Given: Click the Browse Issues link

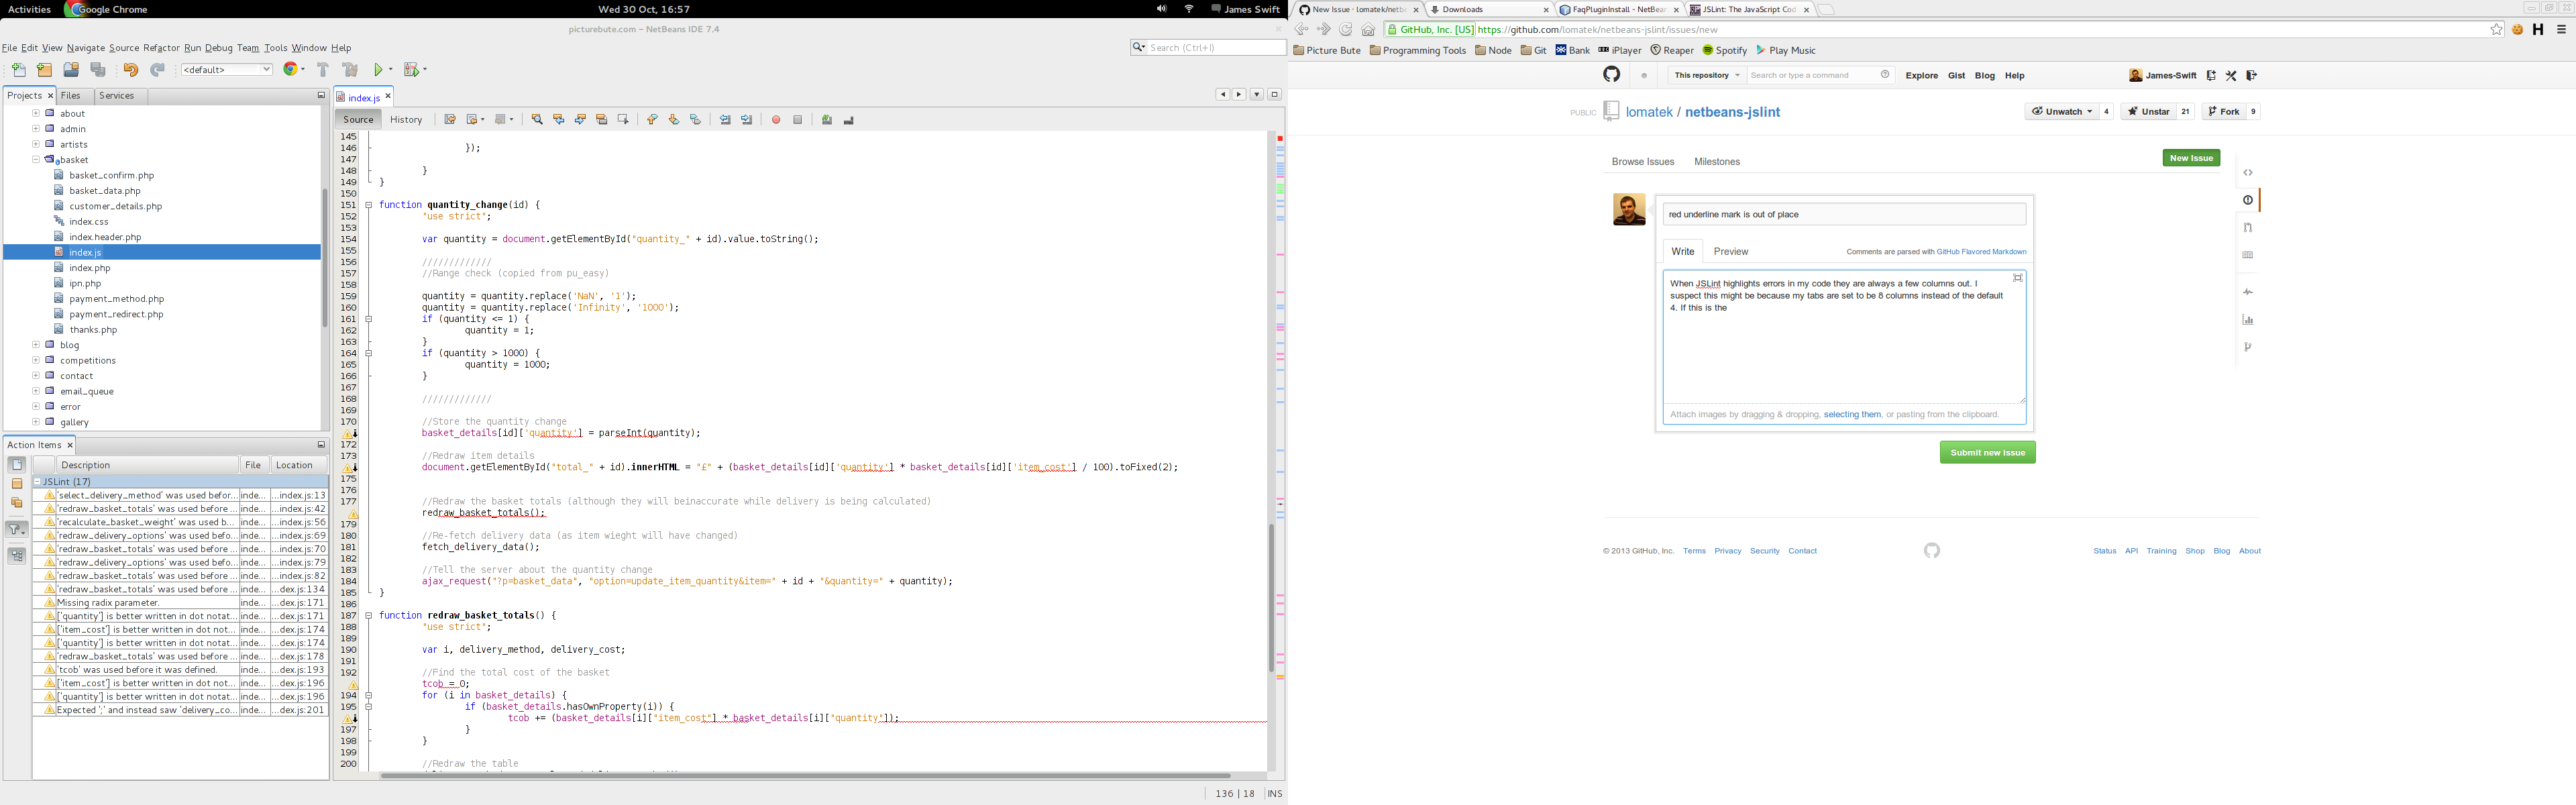Looking at the screenshot, I should (1643, 162).
